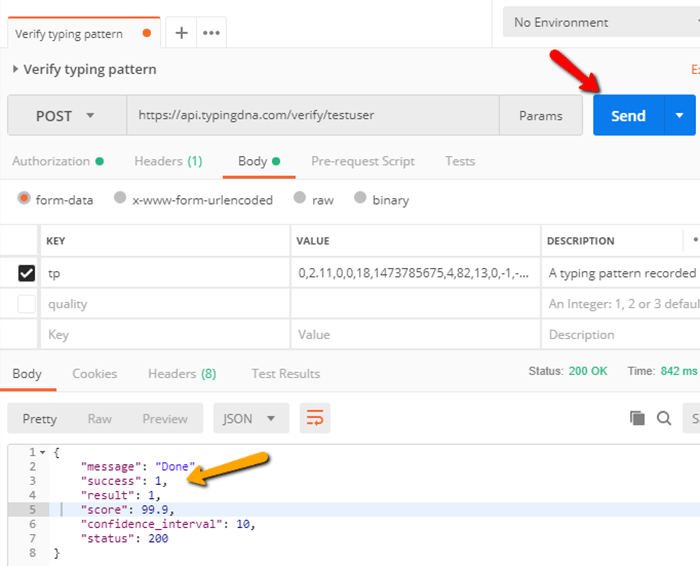Click the 'tp' key cell
700x566 pixels.
[x=165, y=273]
